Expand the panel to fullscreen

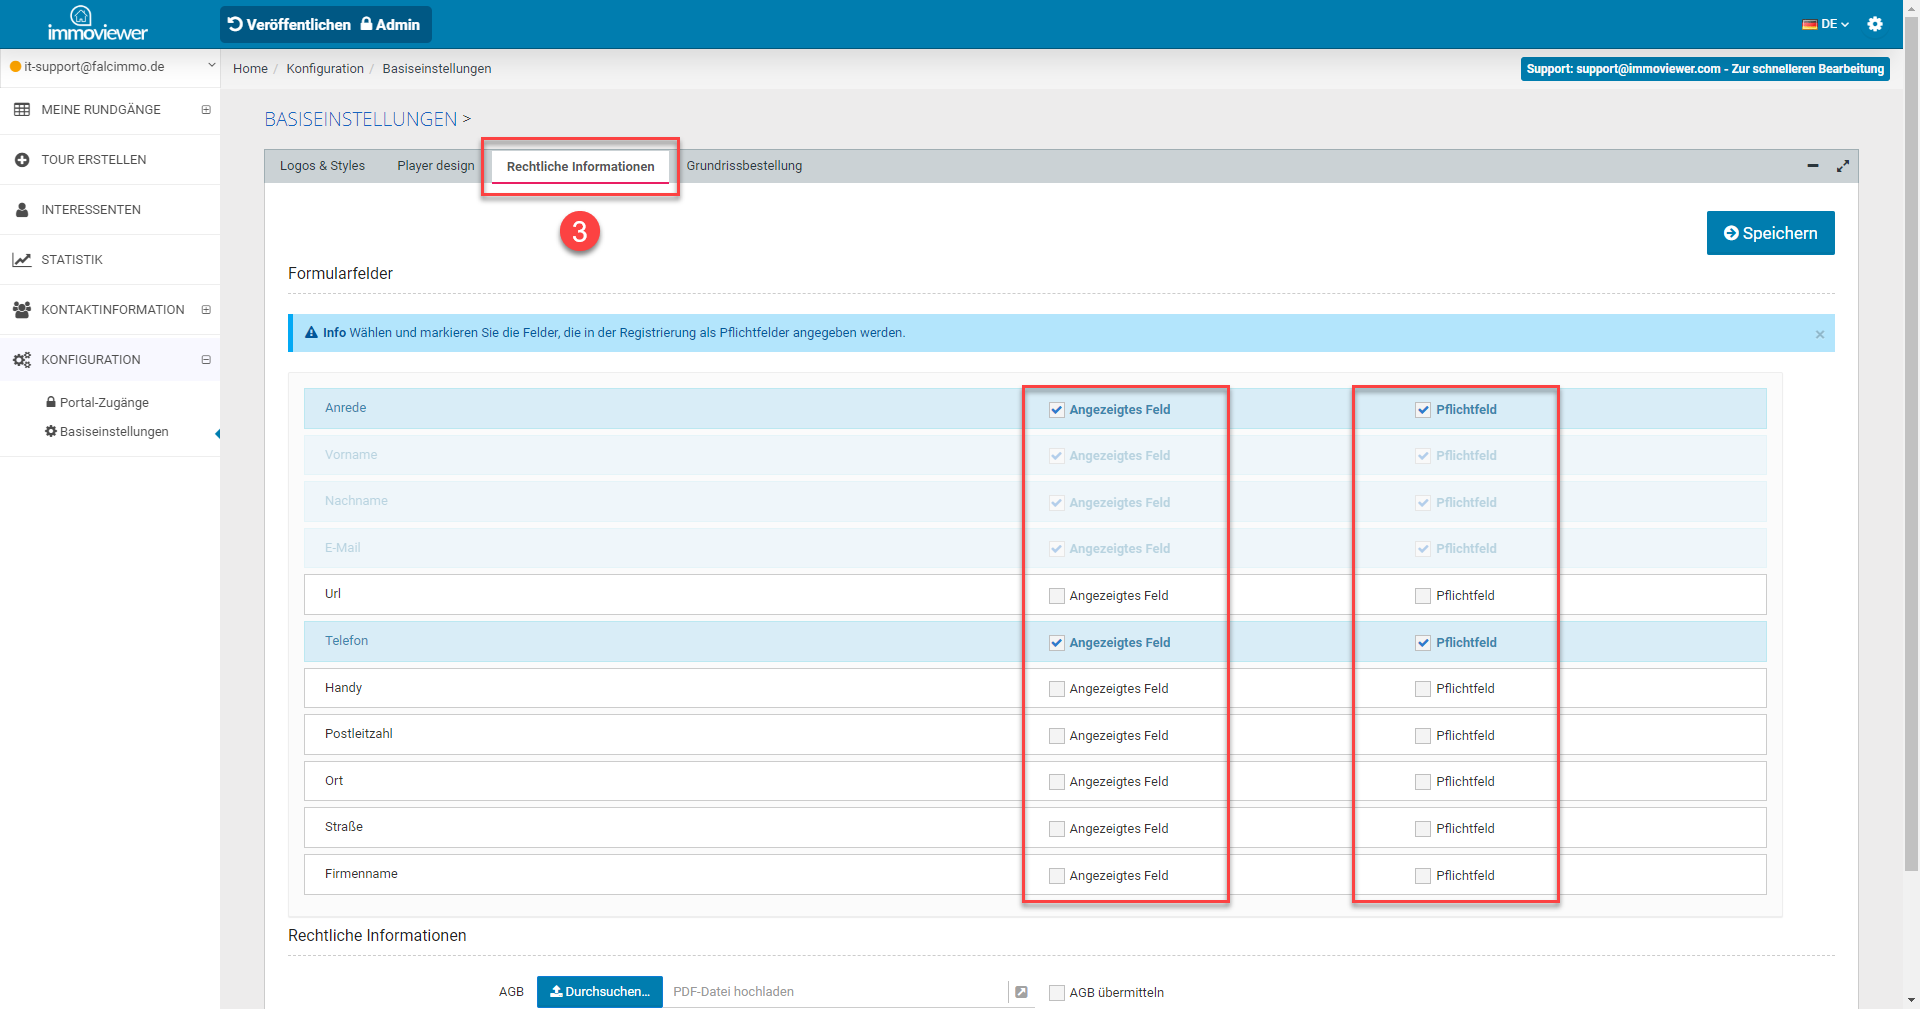1842,166
